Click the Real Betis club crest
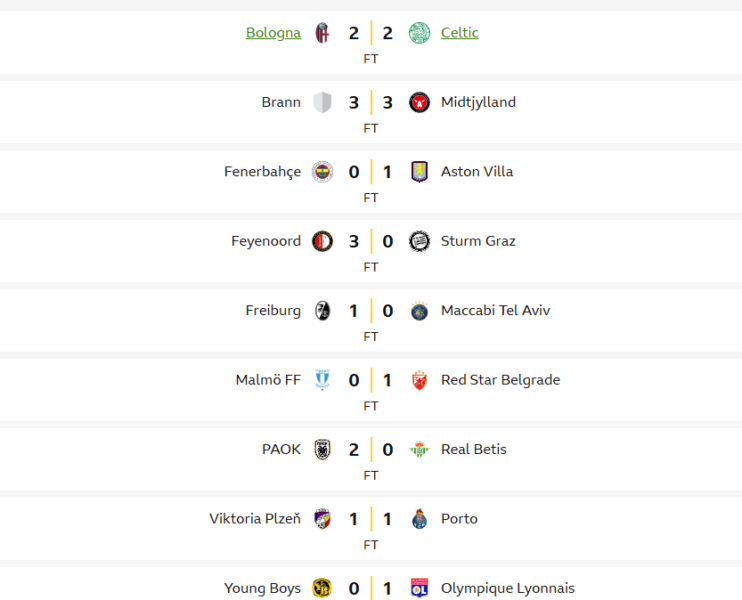 click(x=419, y=450)
